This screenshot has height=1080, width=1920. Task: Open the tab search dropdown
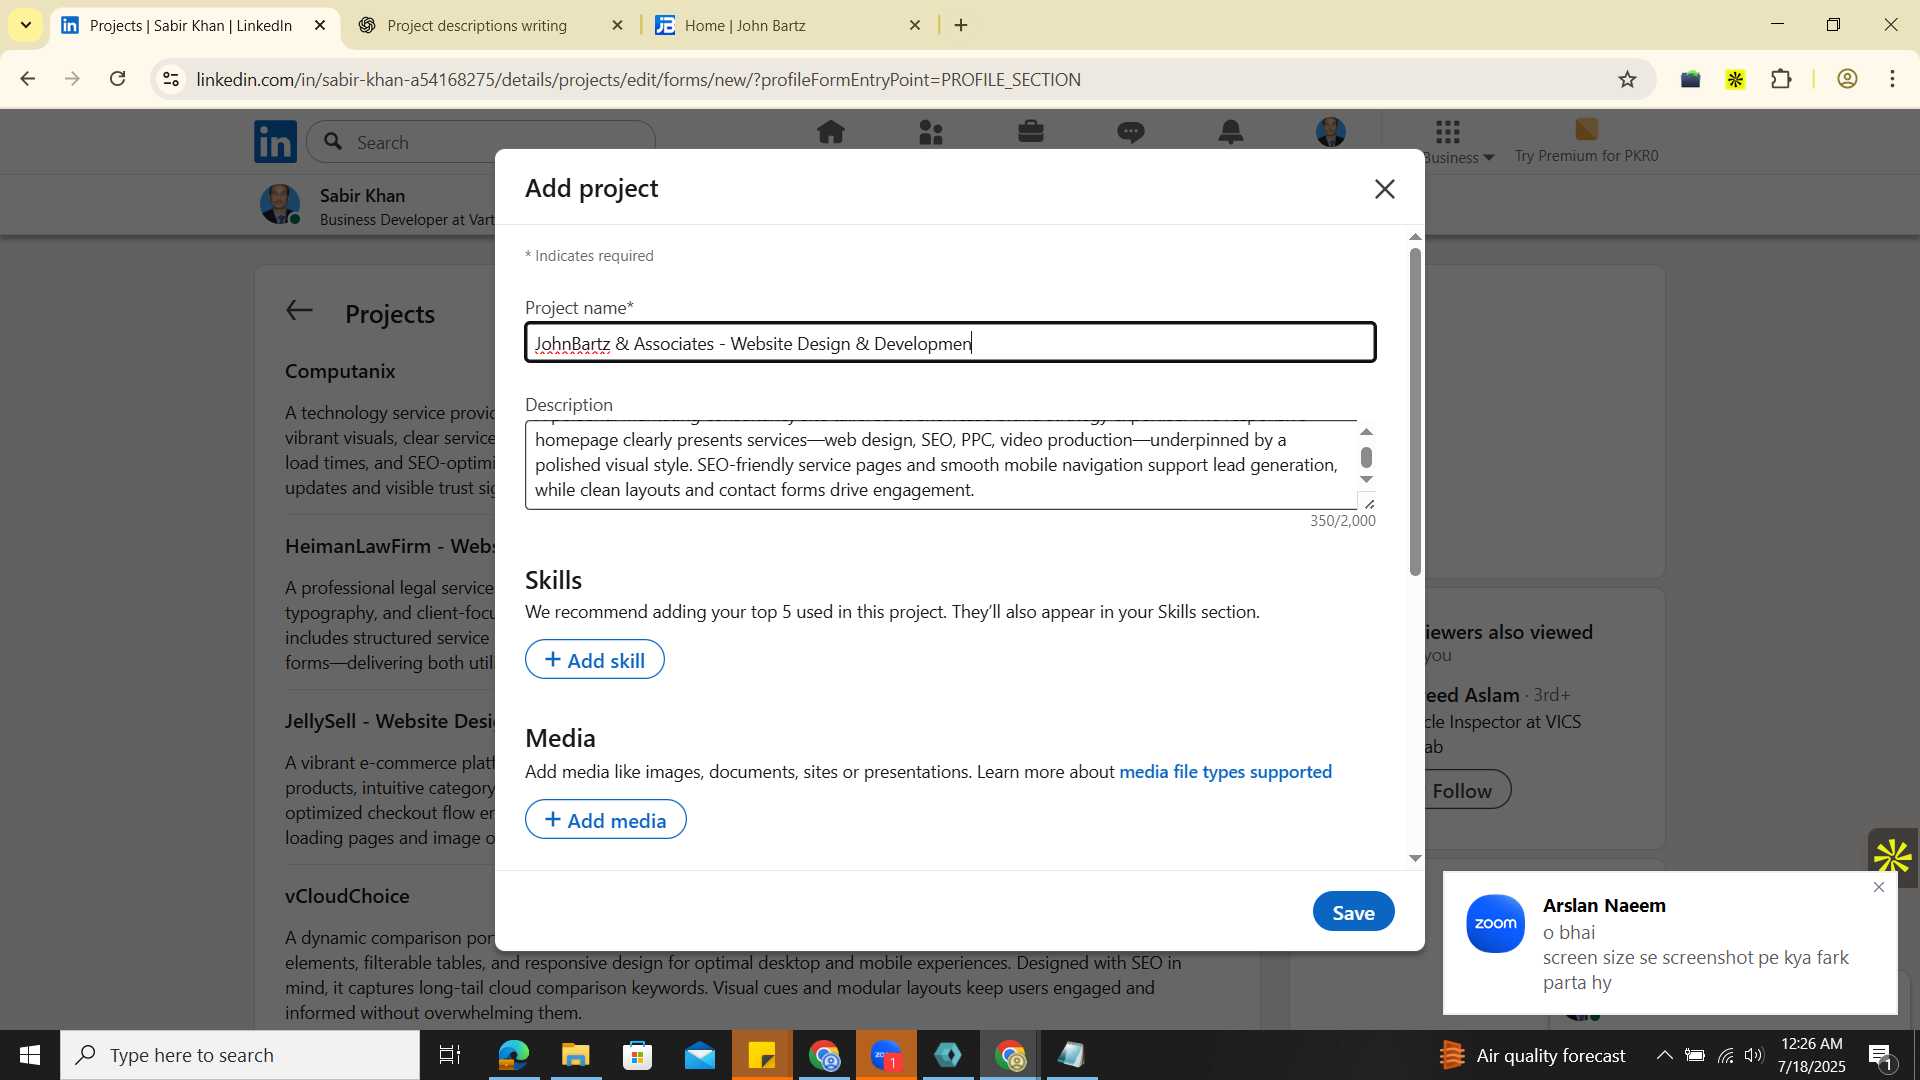click(x=25, y=25)
